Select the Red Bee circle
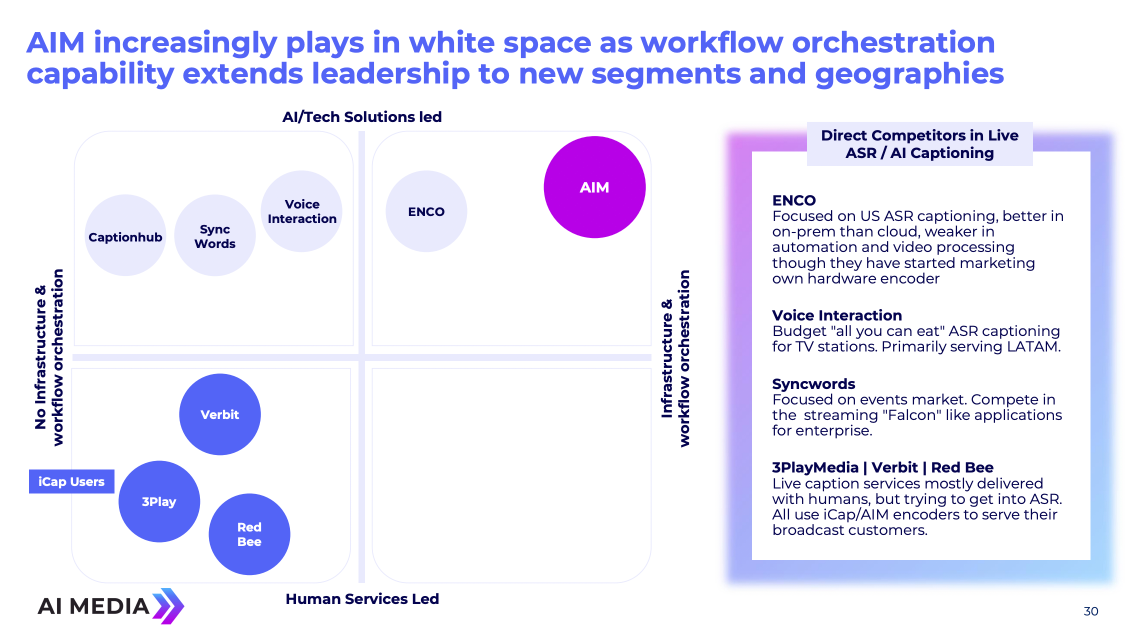The height and width of the screenshot is (641, 1148). [249, 534]
